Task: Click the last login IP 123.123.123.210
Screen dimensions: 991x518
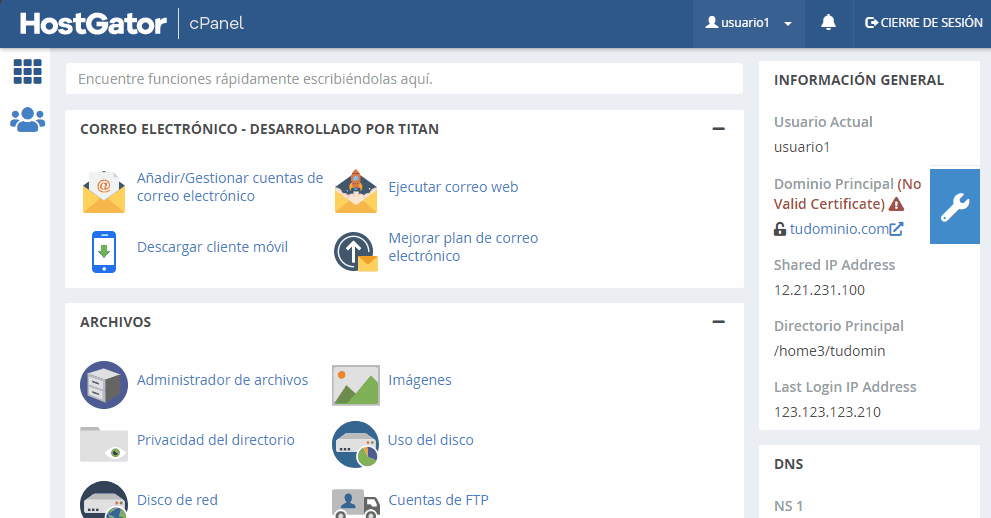Action: [827, 412]
